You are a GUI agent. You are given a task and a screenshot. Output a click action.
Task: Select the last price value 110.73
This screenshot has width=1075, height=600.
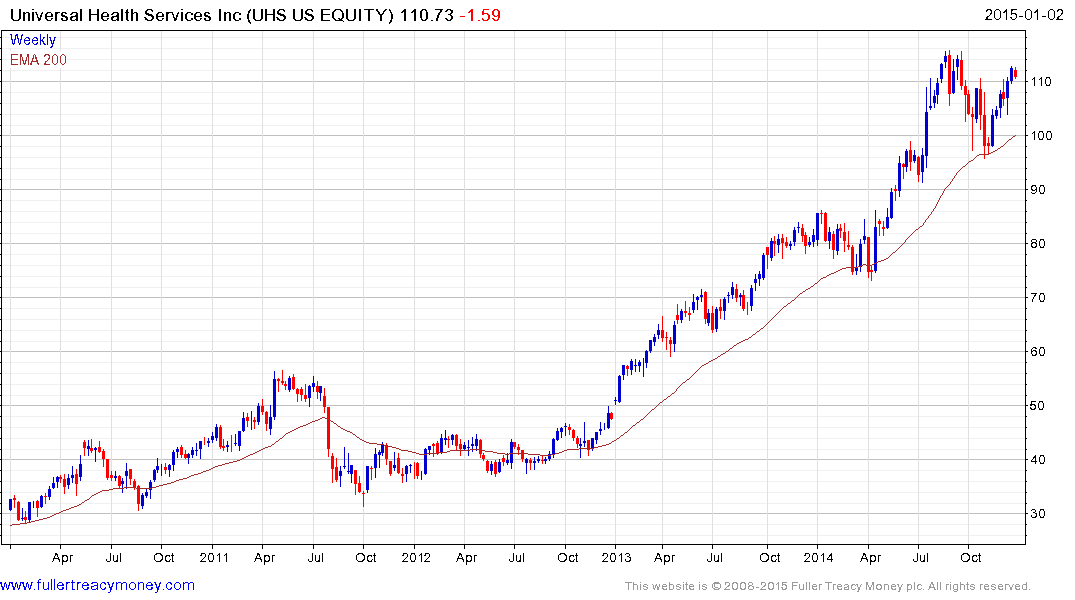click(426, 15)
